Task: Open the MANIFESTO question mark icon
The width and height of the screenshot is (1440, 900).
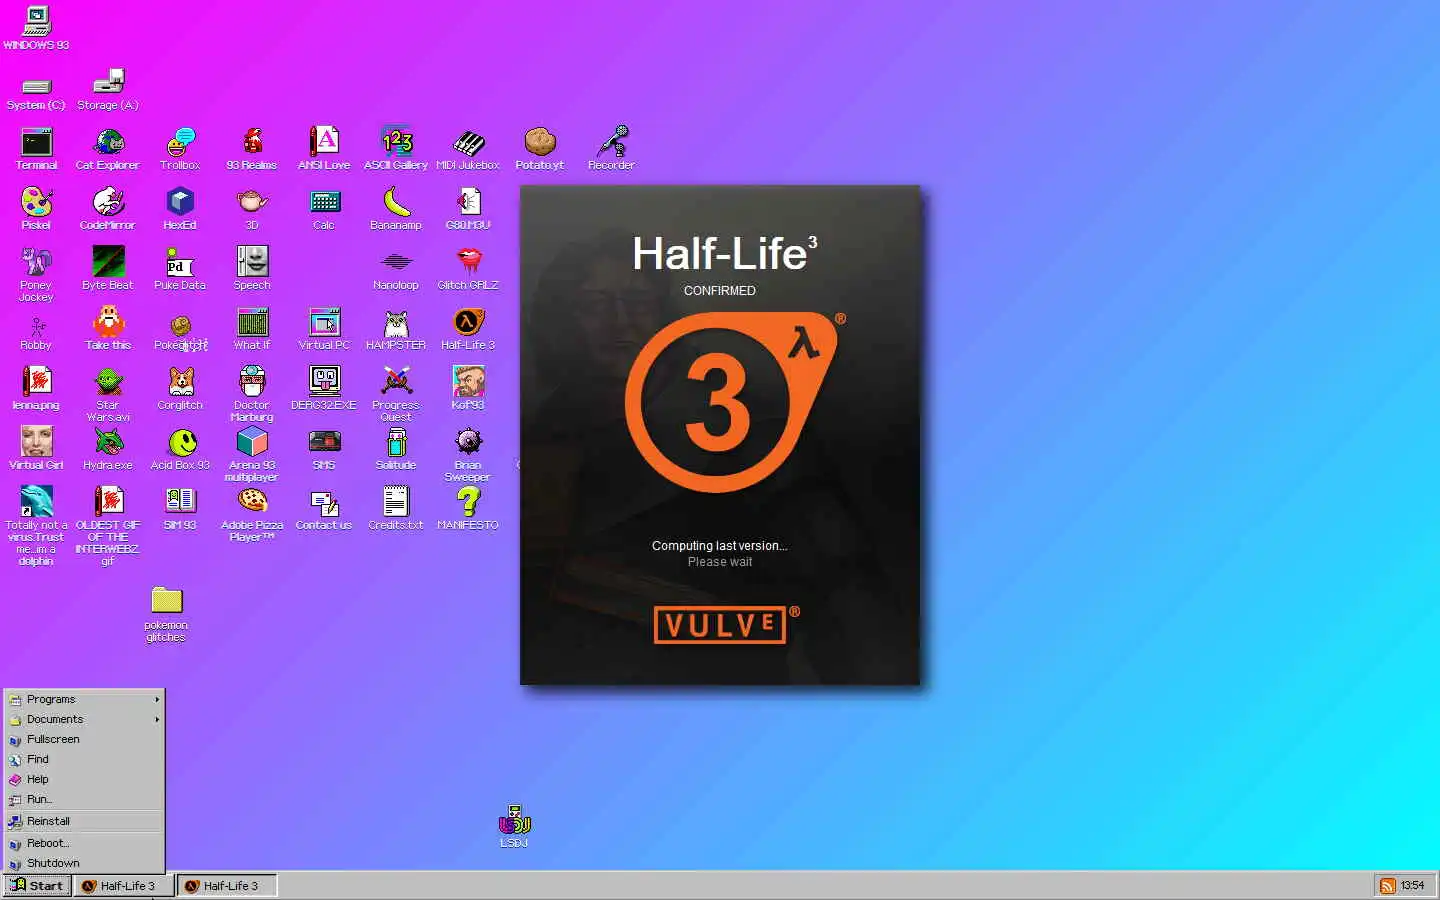Action: 468,509
